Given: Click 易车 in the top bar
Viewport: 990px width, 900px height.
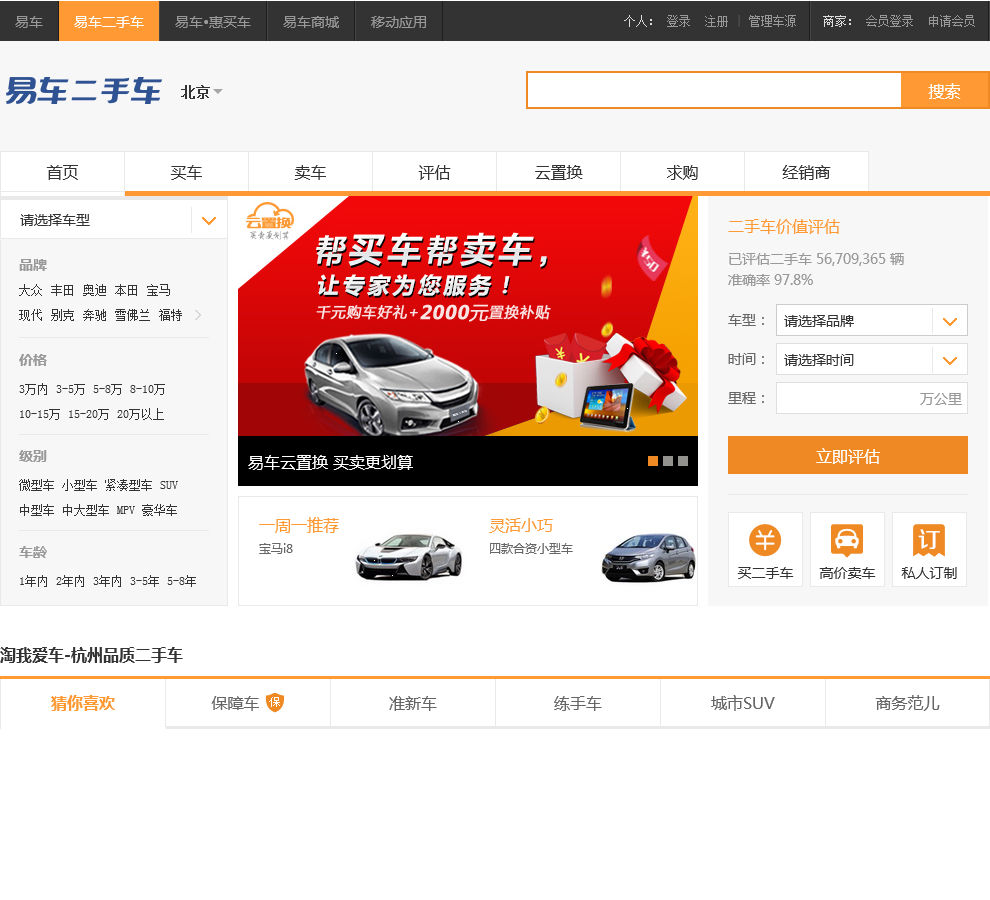Looking at the screenshot, I should (29, 21).
